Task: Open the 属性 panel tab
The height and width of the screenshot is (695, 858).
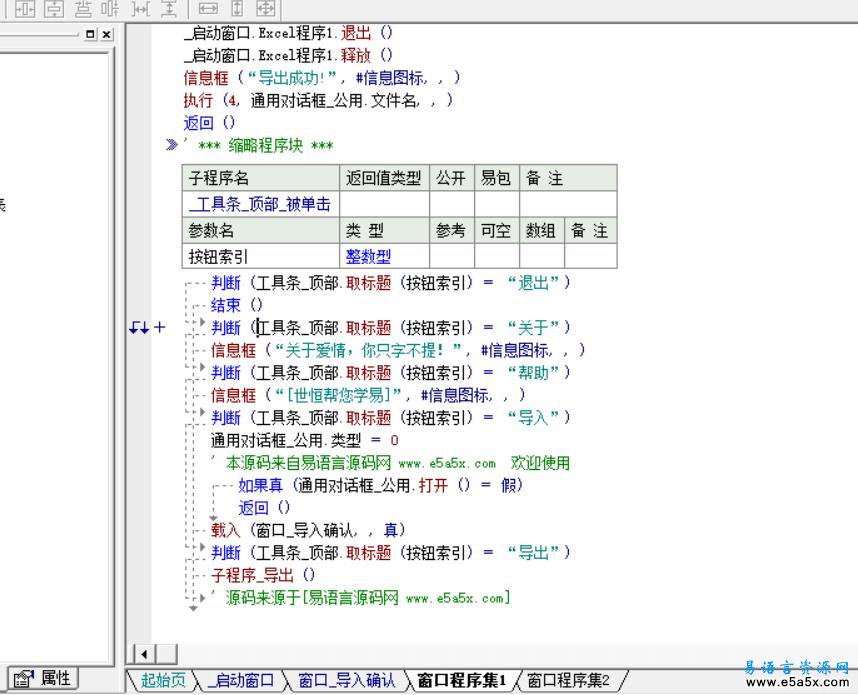Action: click(x=43, y=679)
